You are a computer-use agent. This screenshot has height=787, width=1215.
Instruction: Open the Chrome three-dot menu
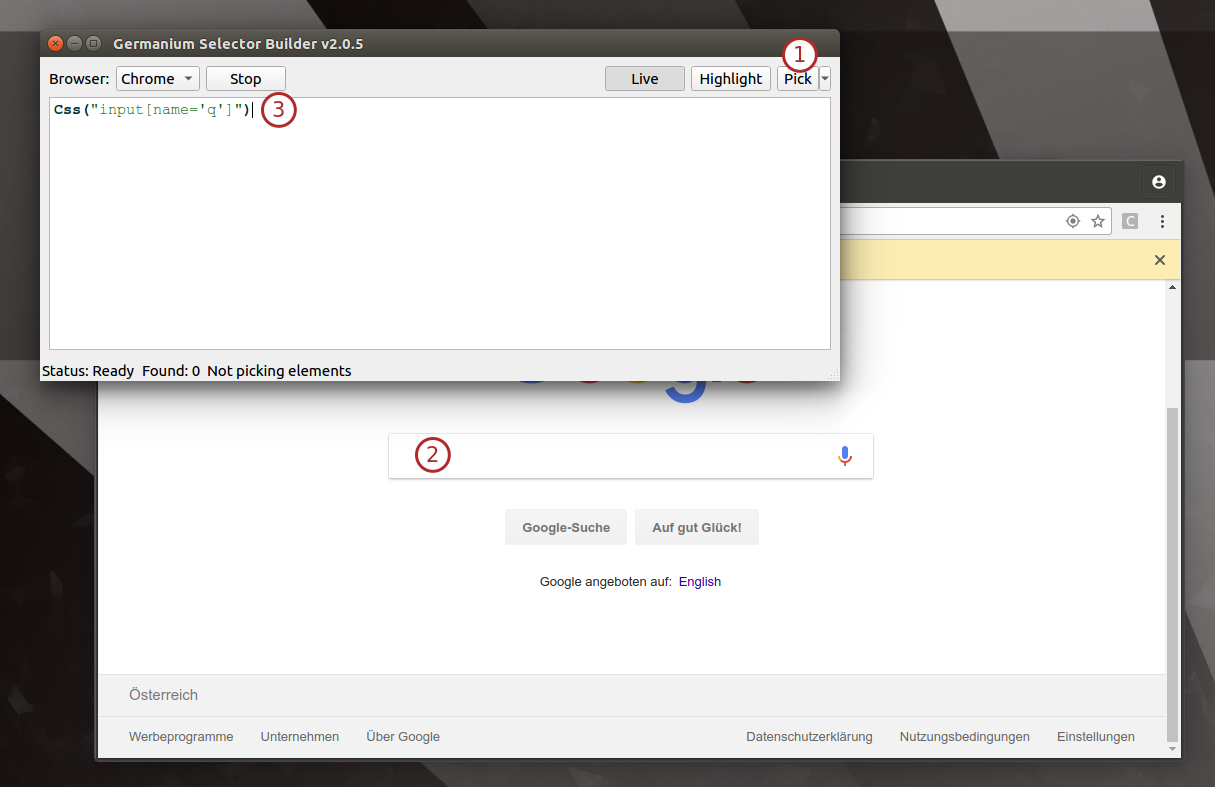click(1162, 221)
